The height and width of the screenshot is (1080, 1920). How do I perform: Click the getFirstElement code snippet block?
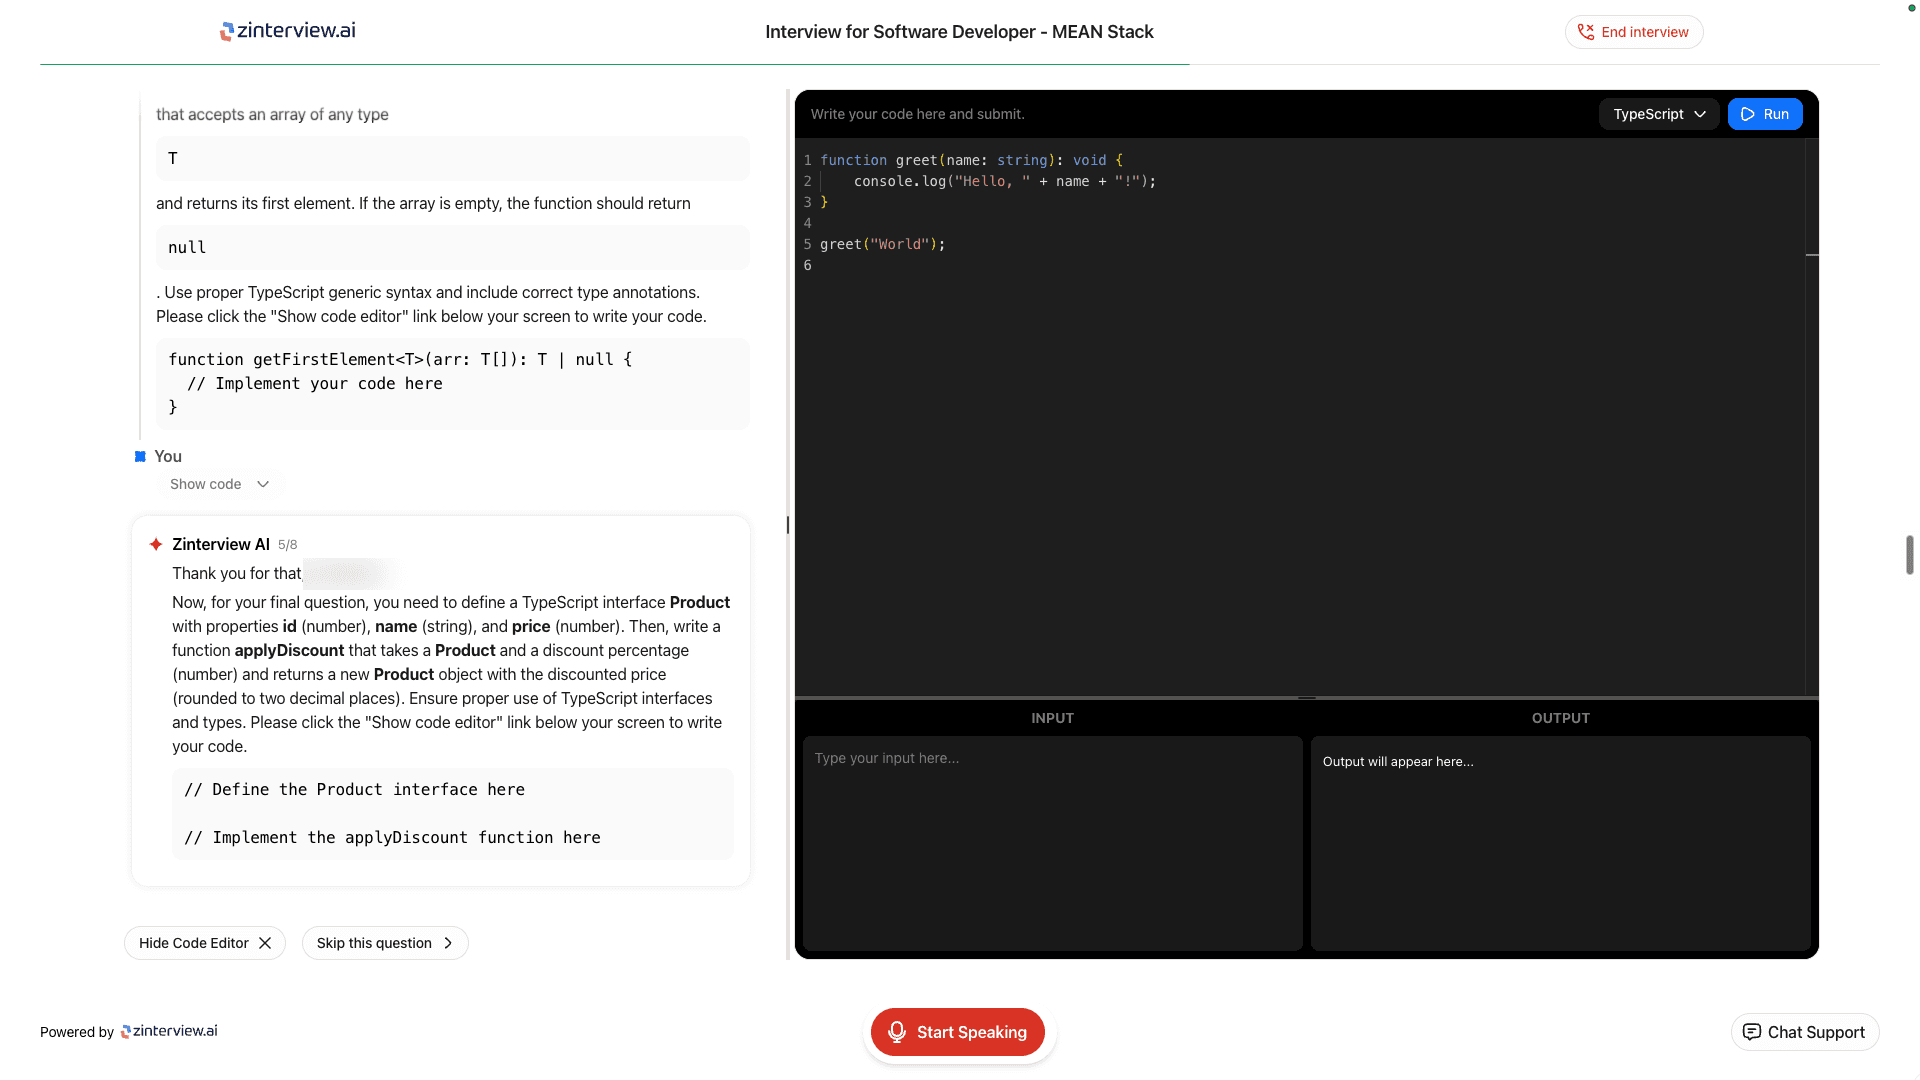click(453, 384)
